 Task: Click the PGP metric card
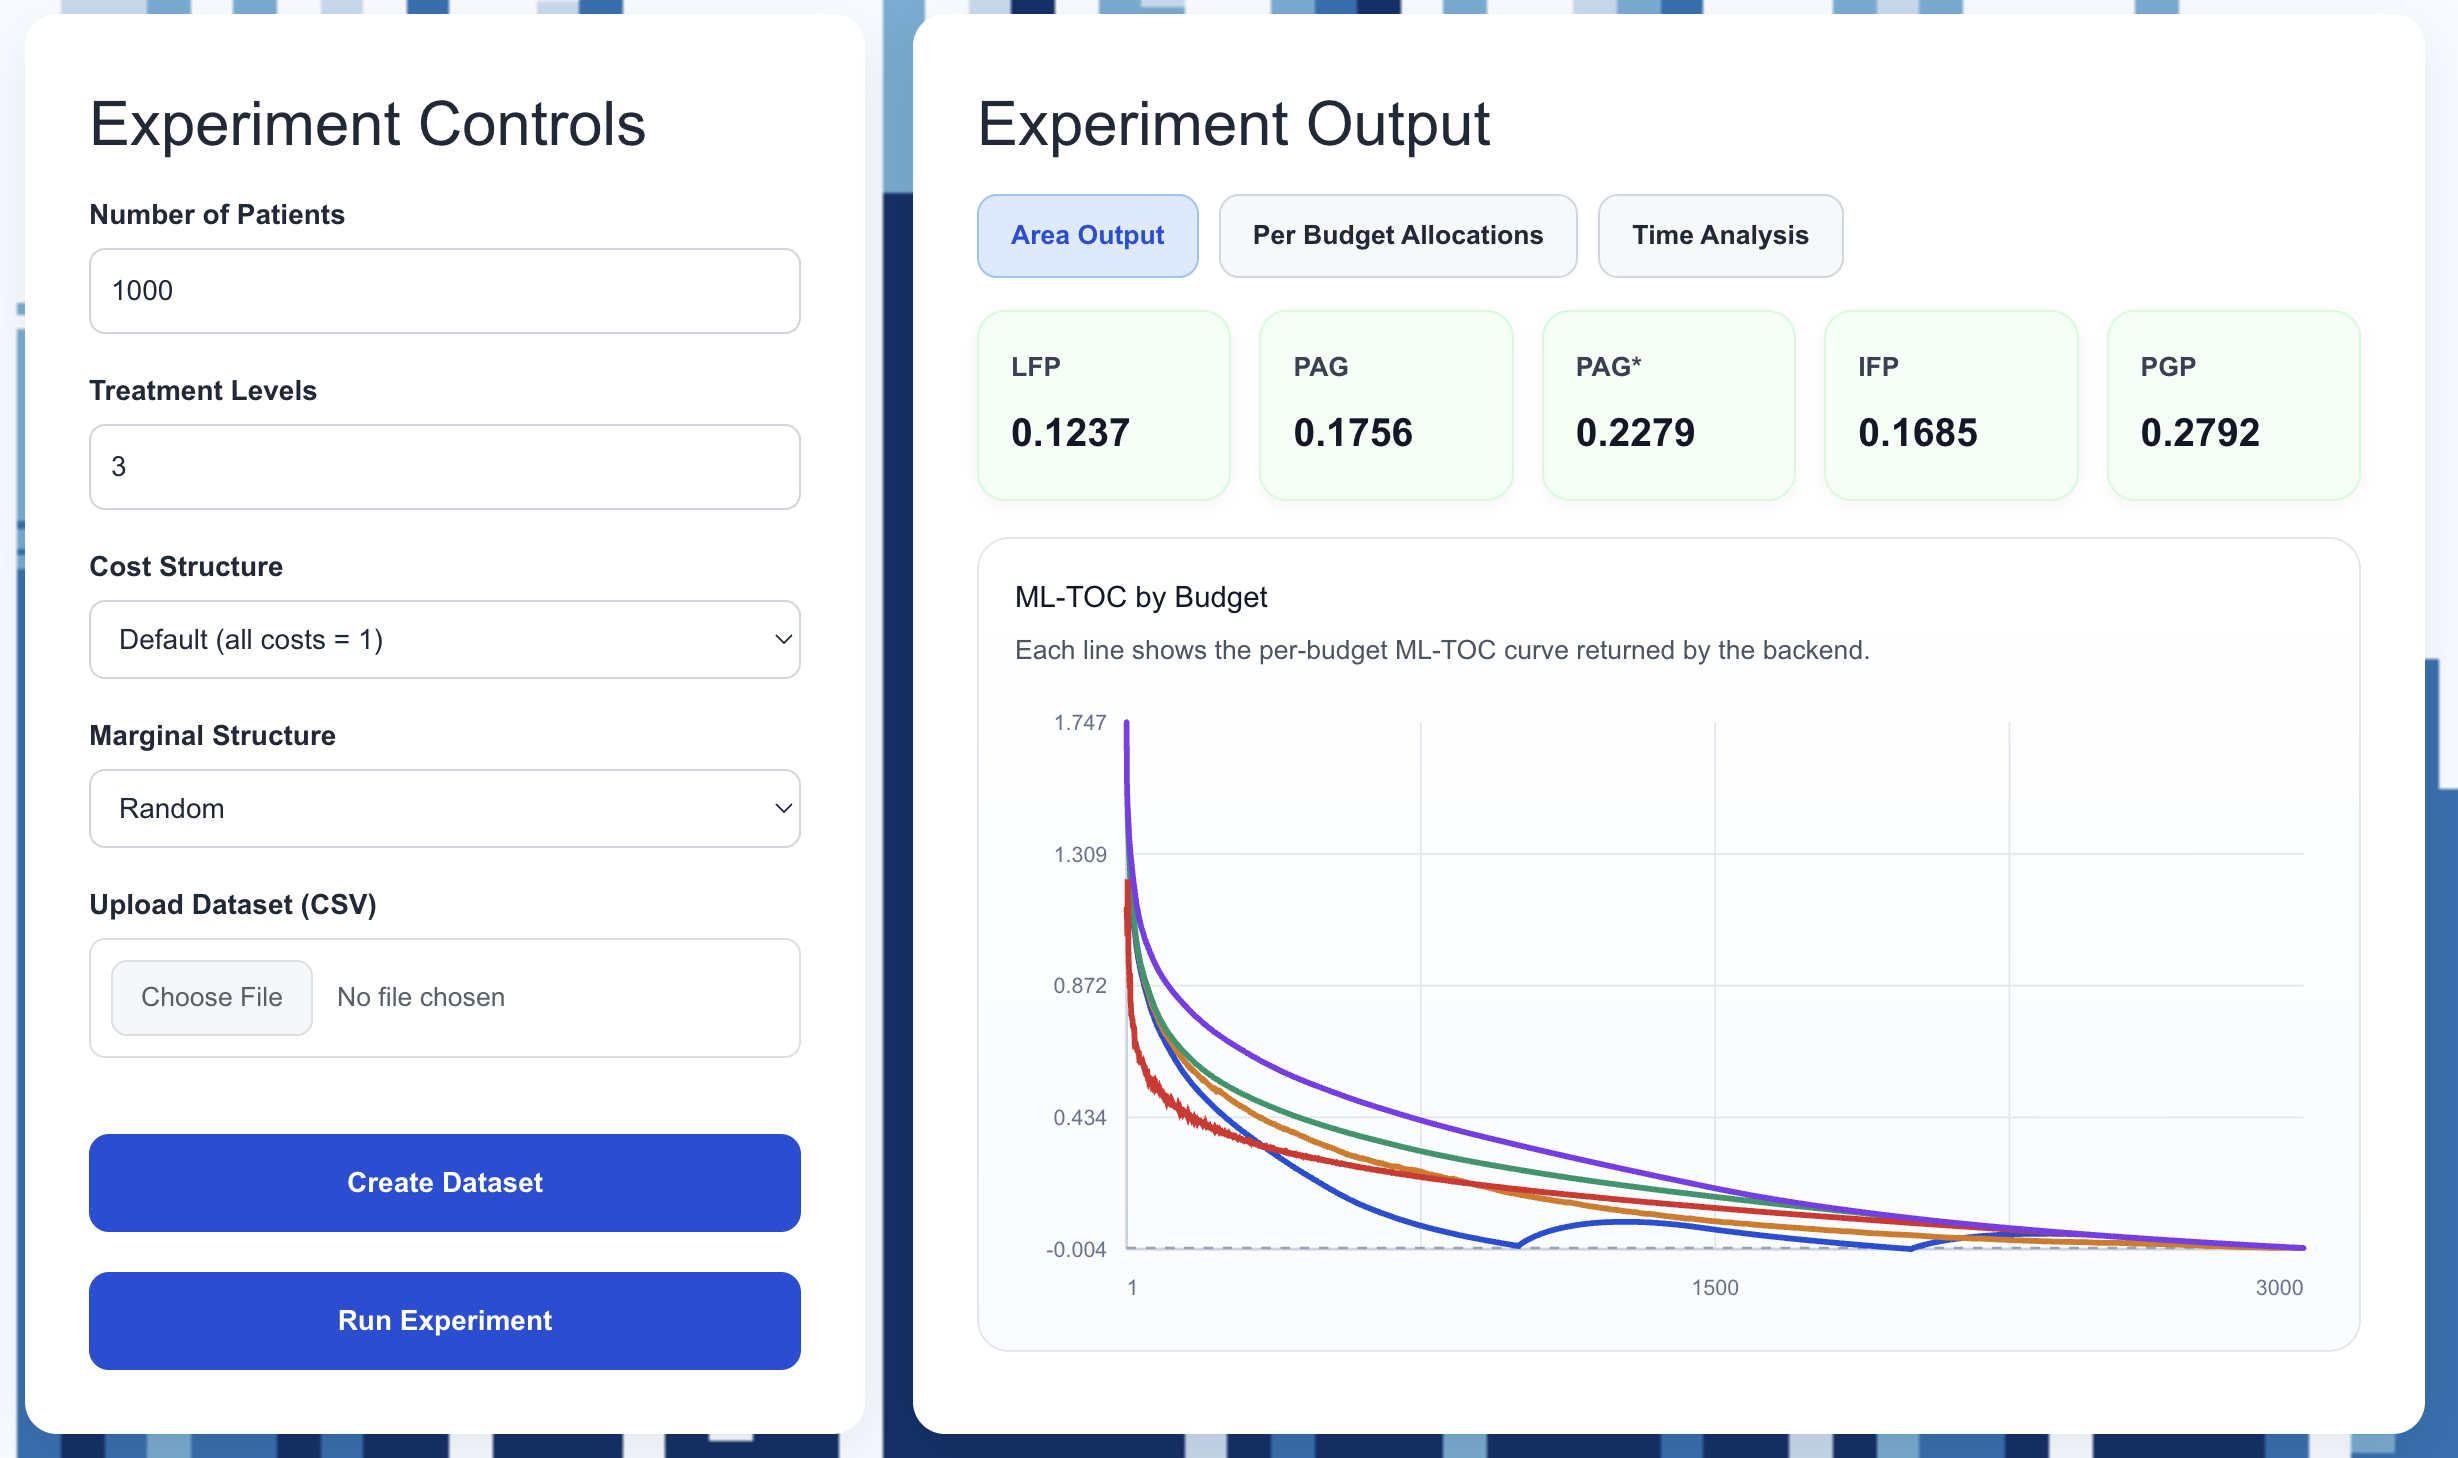pos(2232,405)
